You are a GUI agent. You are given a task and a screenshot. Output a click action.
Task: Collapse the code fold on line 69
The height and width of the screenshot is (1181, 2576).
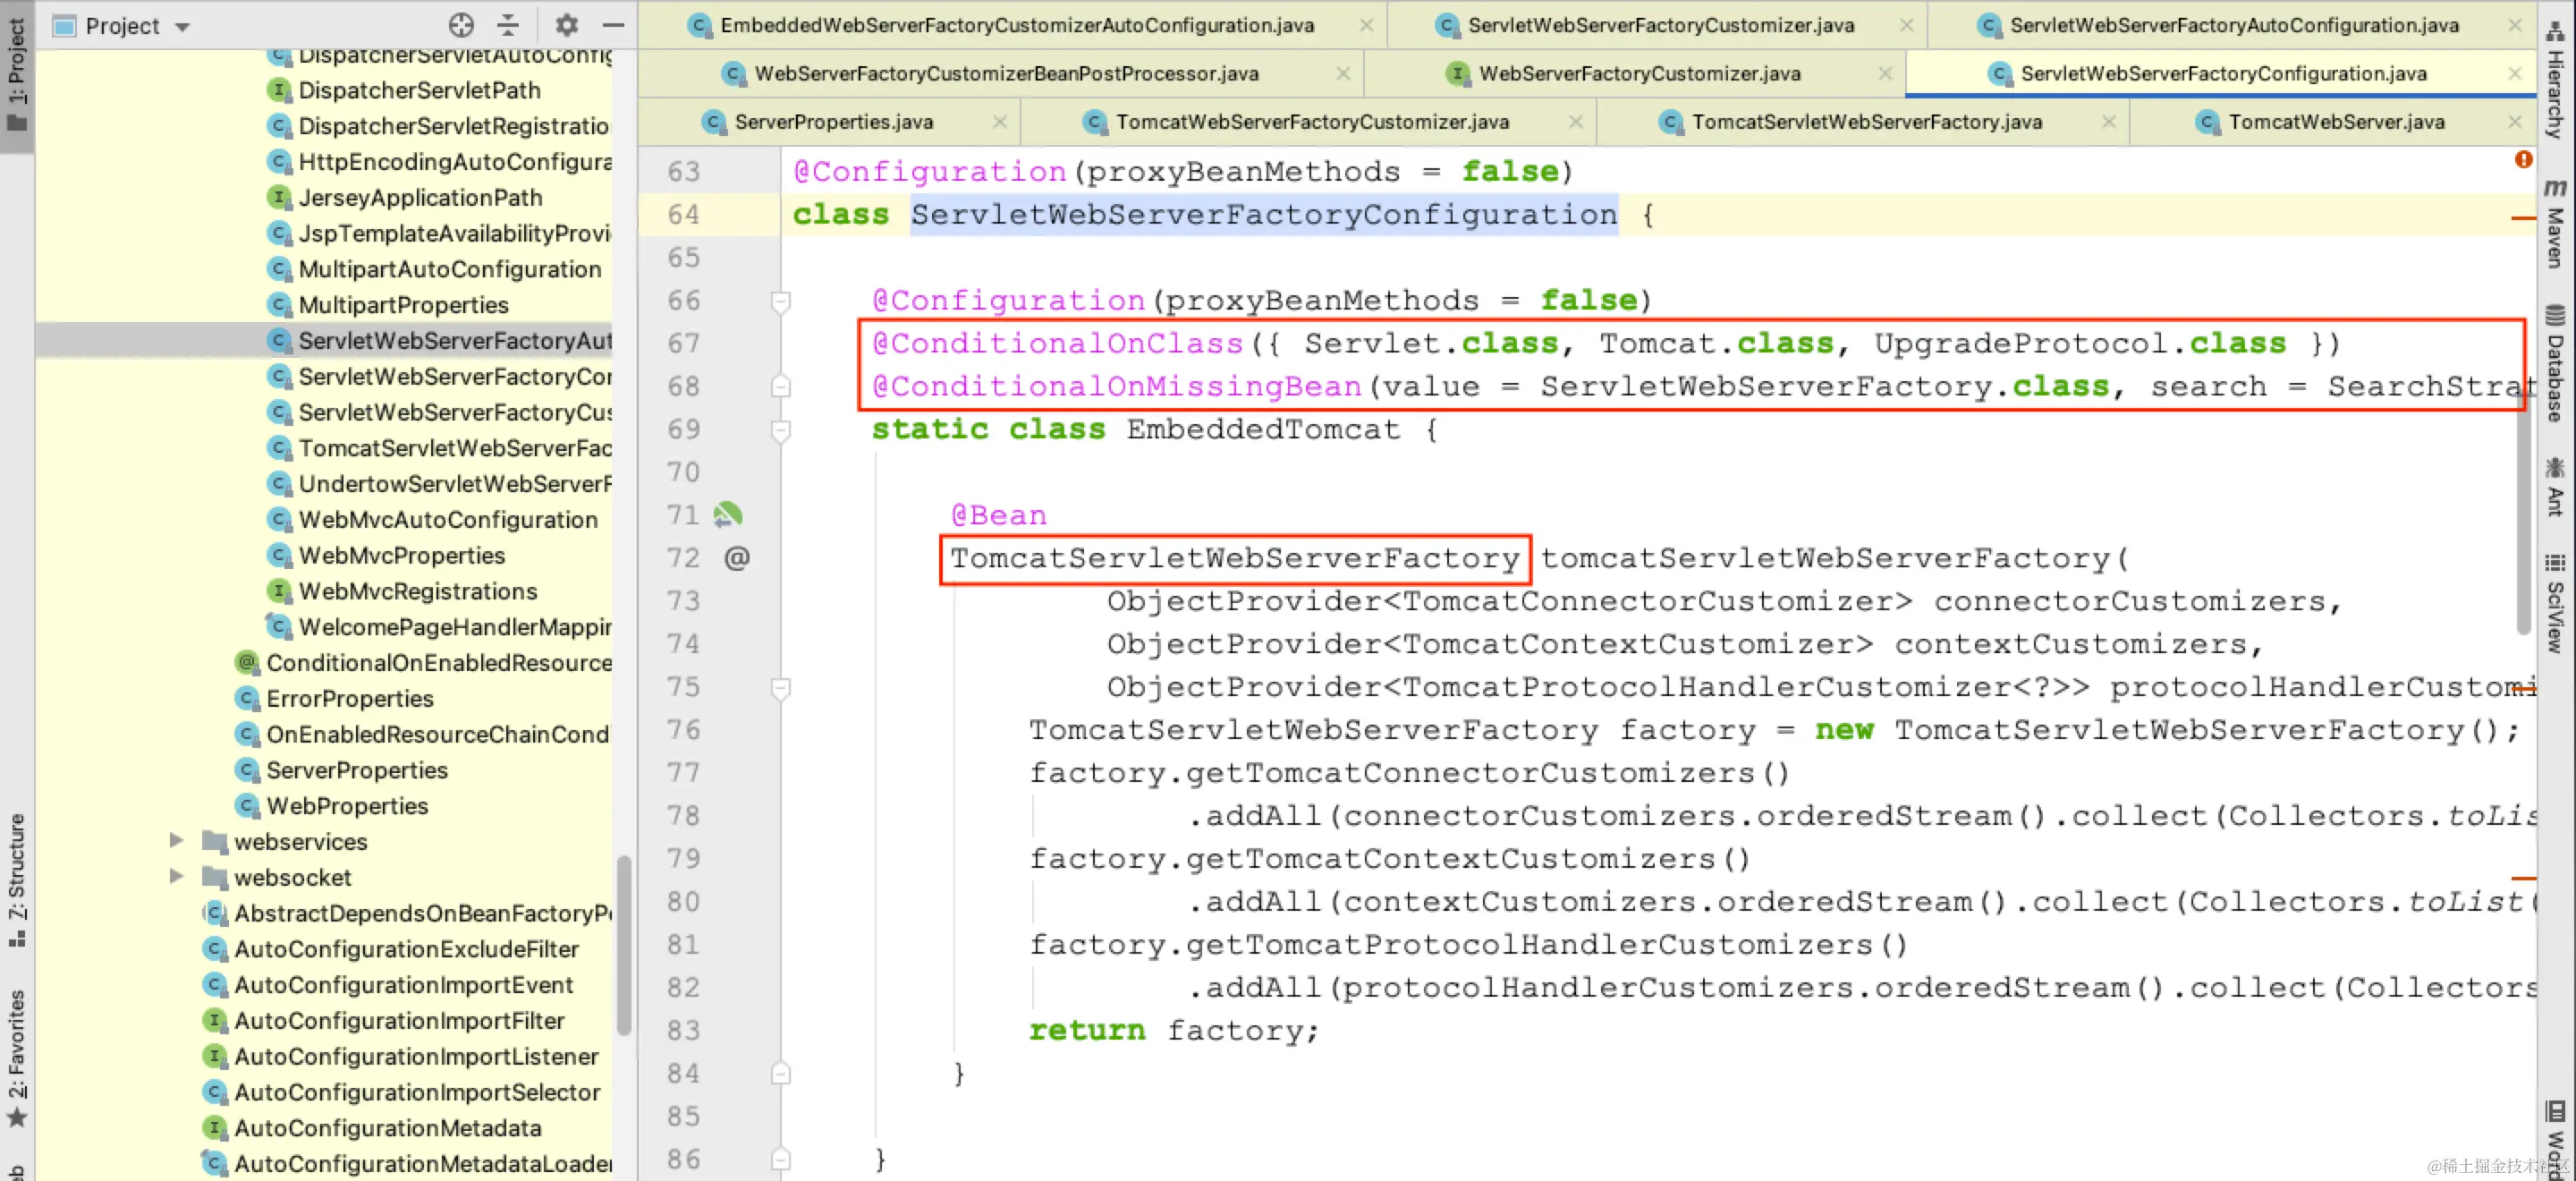click(x=781, y=430)
